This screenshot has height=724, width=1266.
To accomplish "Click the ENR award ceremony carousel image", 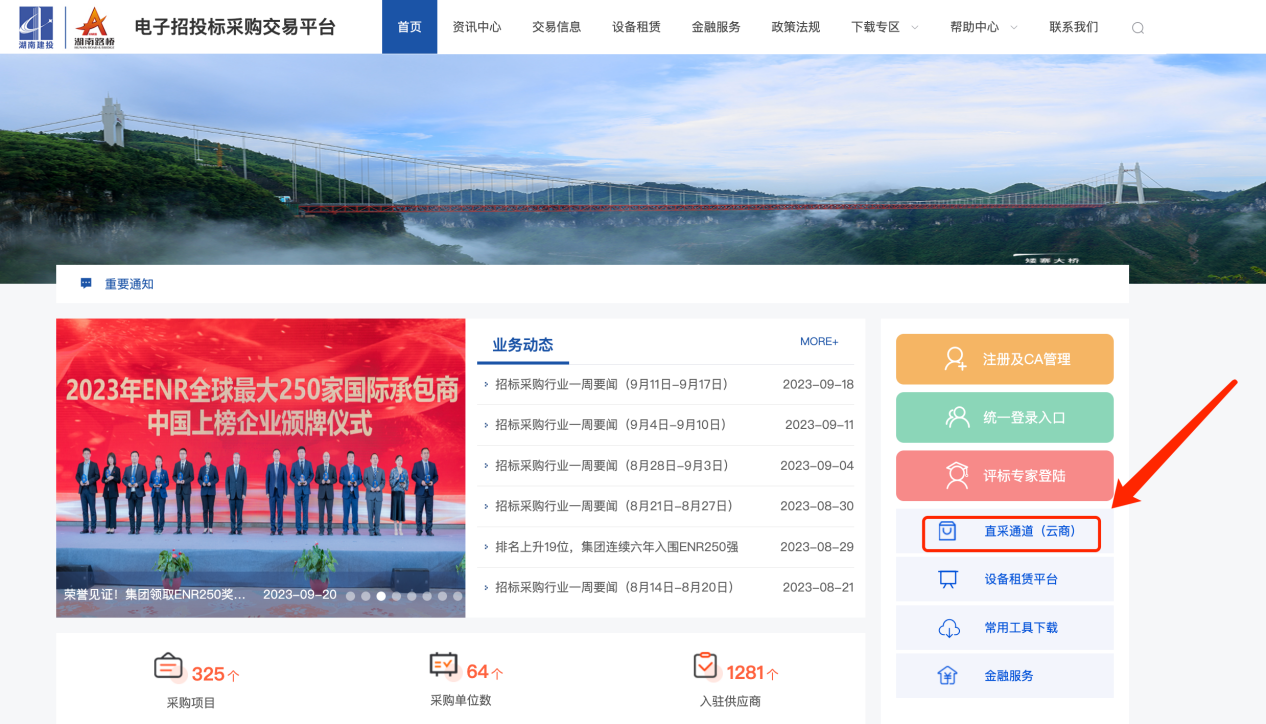I will pos(261,467).
